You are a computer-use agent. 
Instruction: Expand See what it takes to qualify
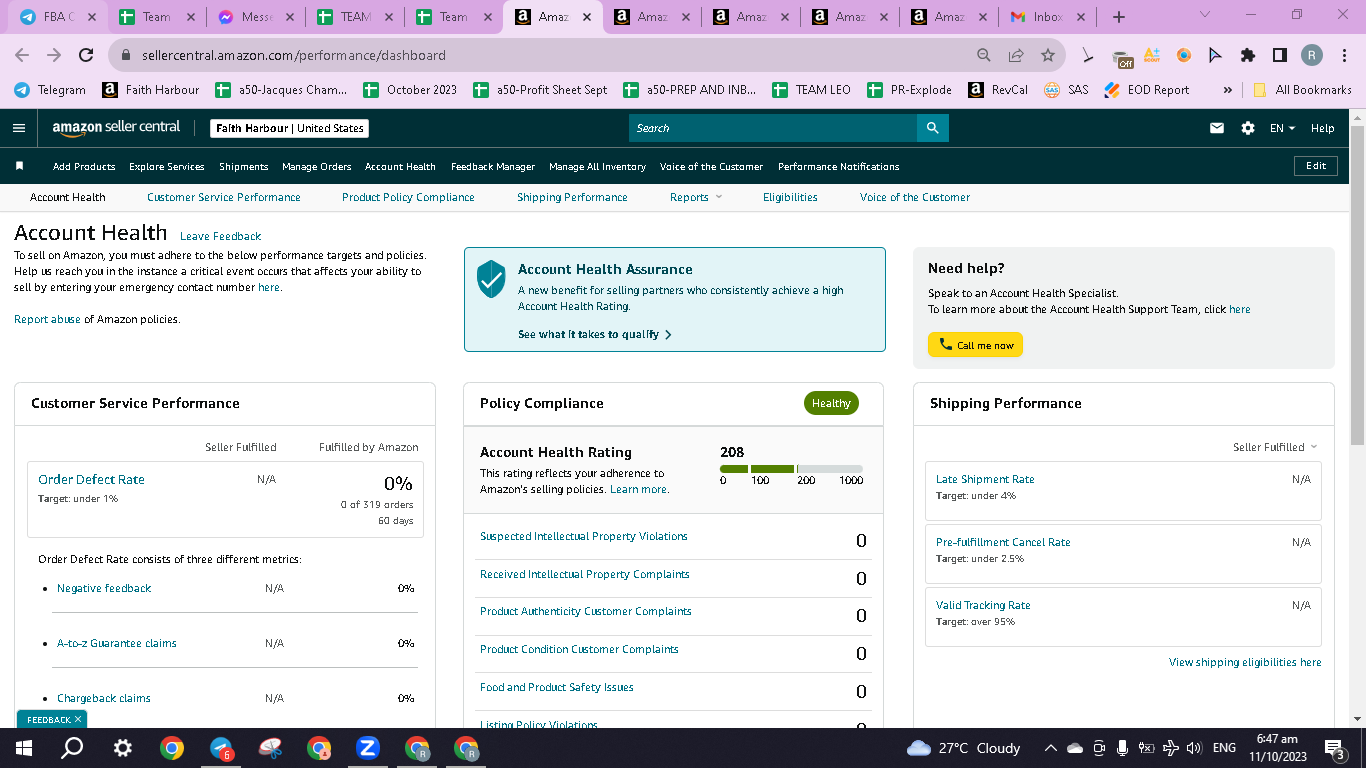pyautogui.click(x=595, y=334)
